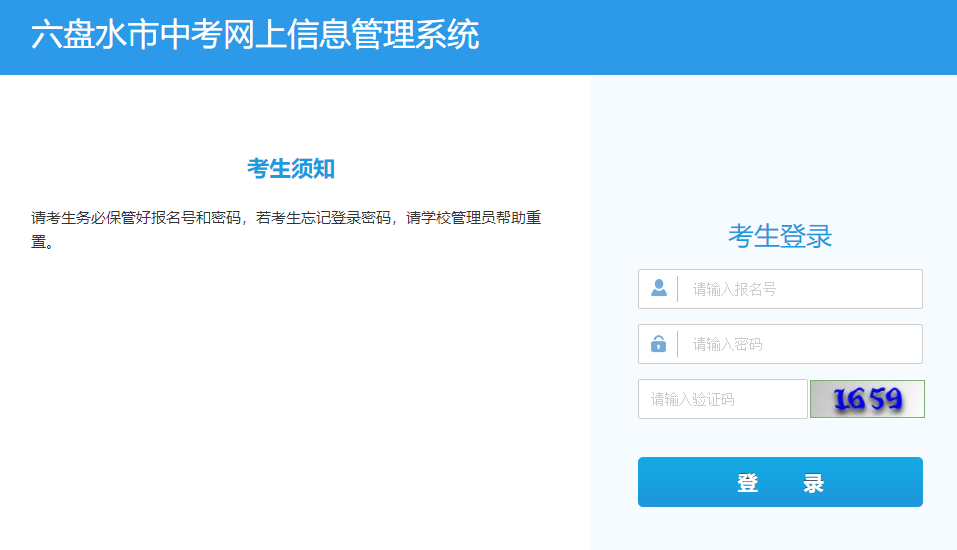
Task: Click the 考生须知 heading
Action: point(291,168)
